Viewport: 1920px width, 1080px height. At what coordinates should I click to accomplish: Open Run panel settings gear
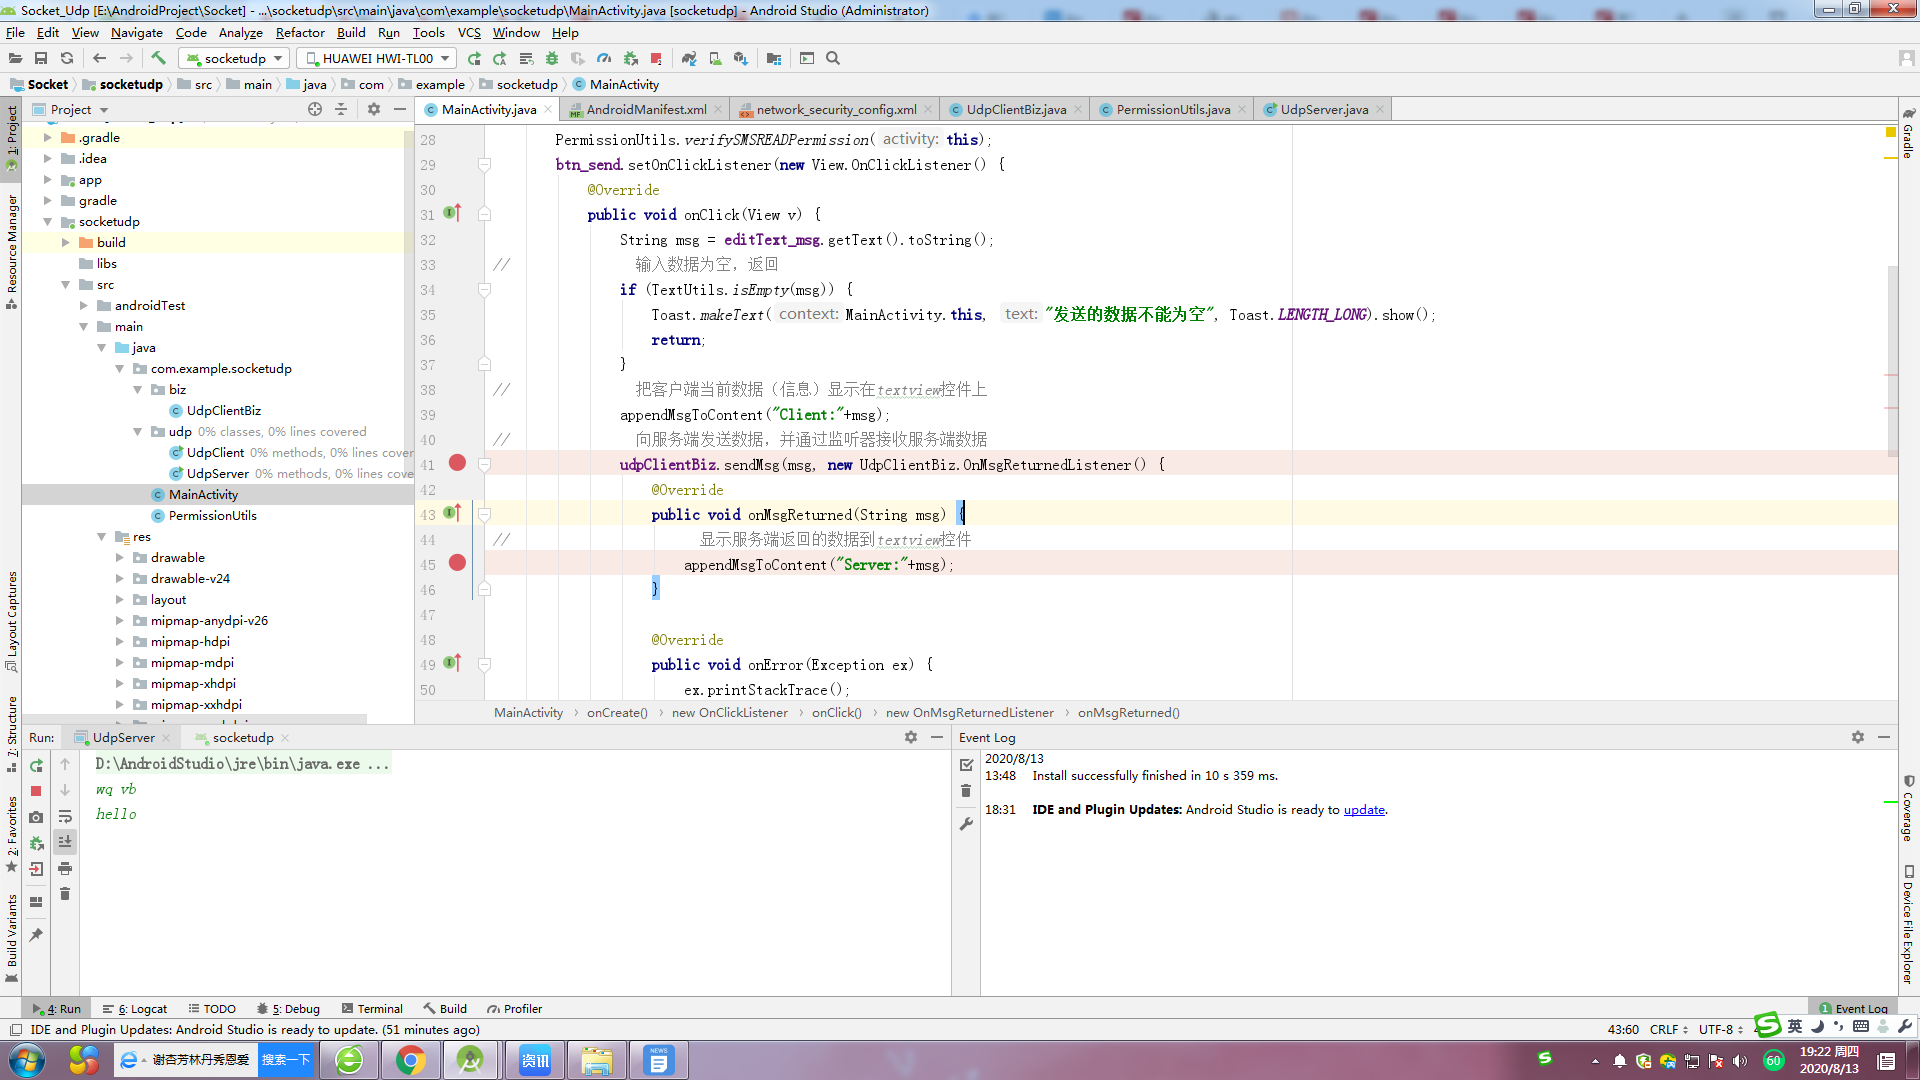(911, 737)
